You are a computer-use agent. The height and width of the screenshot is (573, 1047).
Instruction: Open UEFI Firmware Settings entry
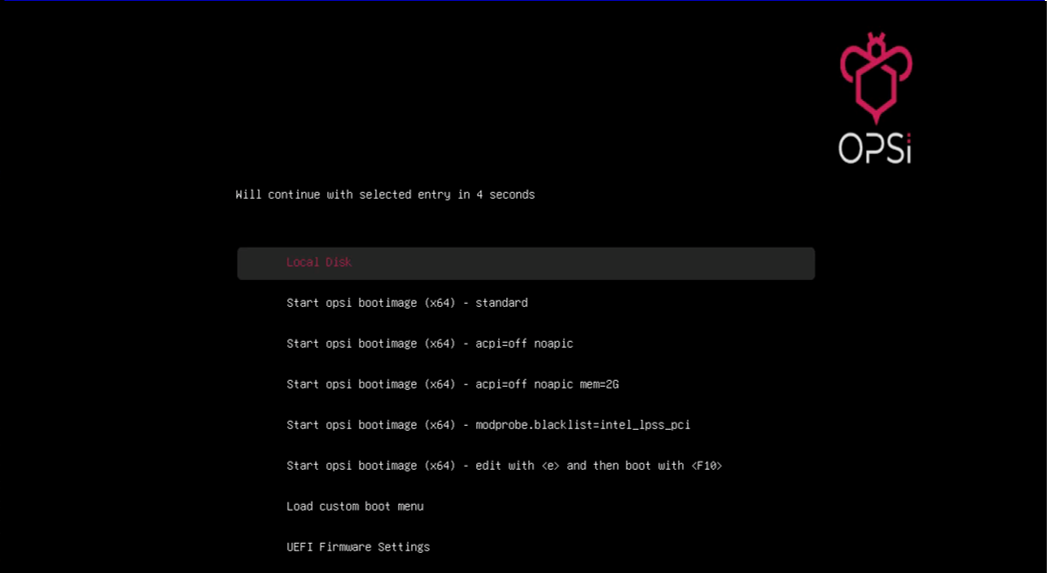pyautogui.click(x=358, y=547)
